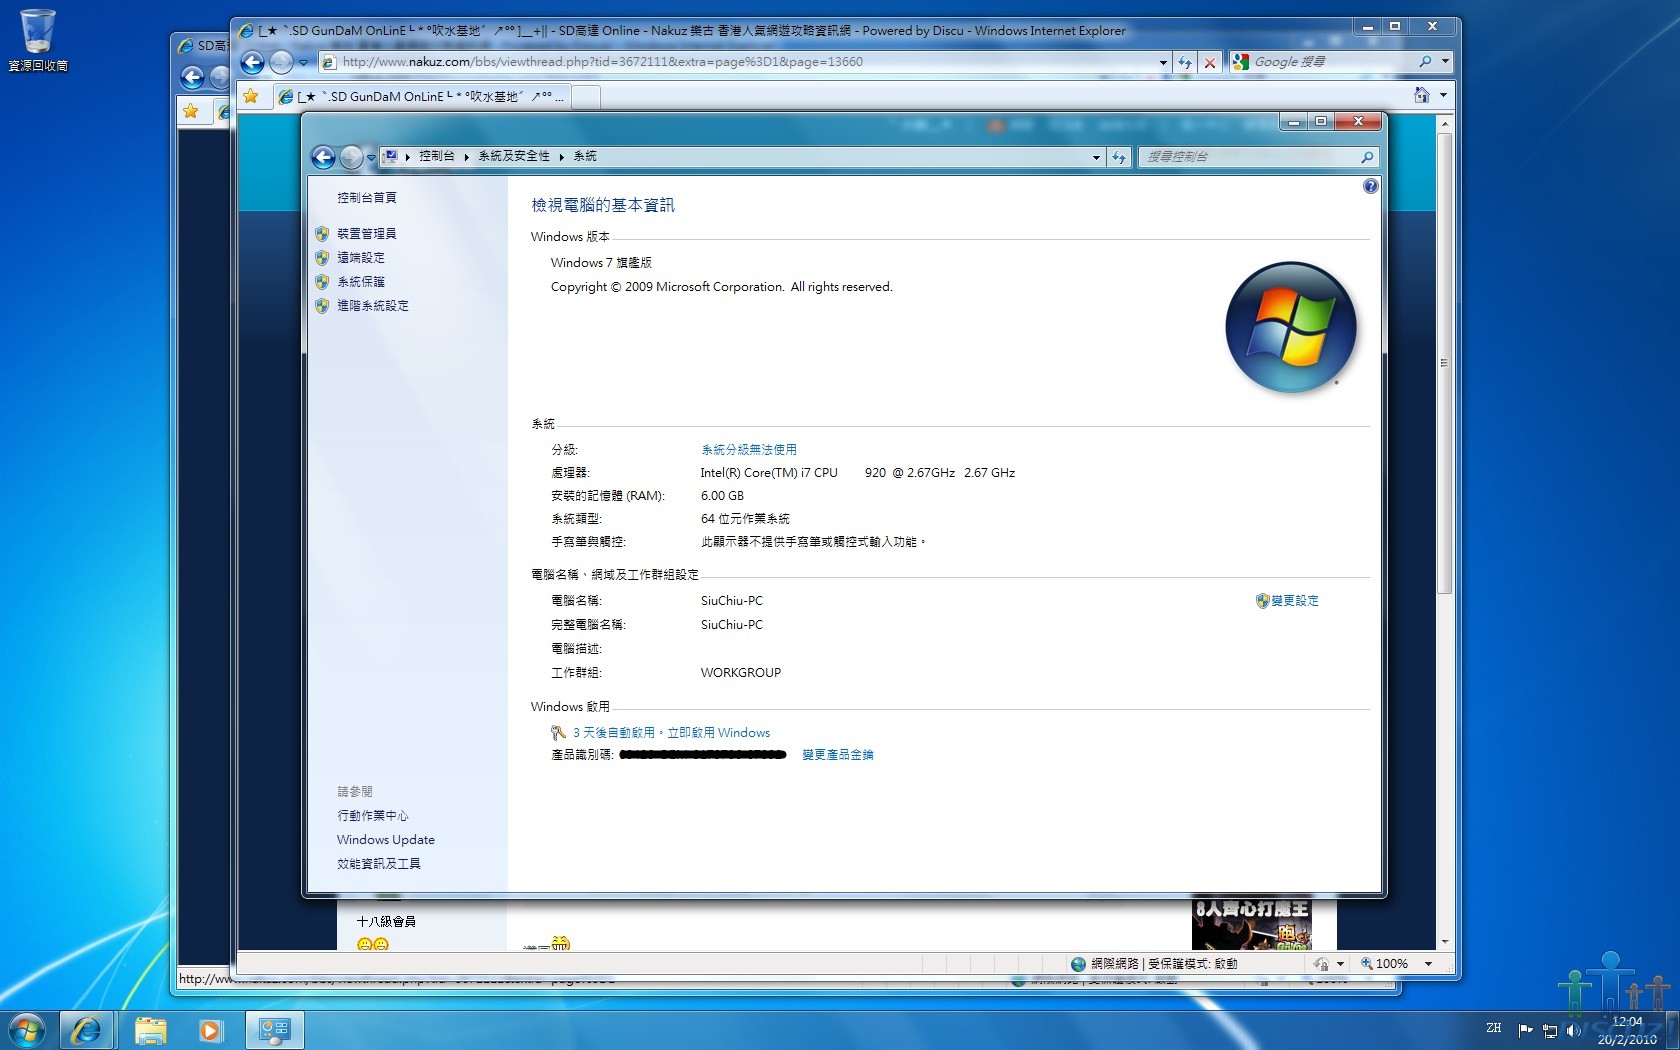The image size is (1680, 1050).
Task: Click the IE status bar security zone text
Action: tap(1164, 964)
